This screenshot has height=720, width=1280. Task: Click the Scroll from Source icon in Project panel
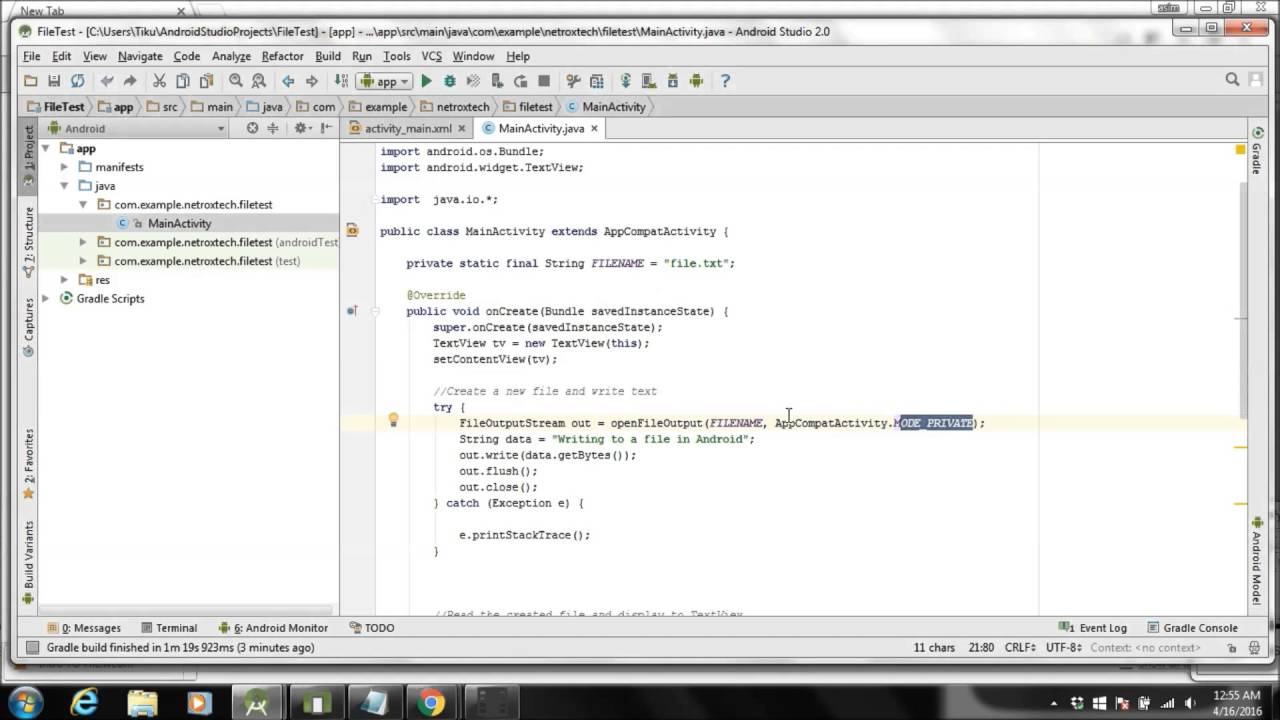coord(252,128)
